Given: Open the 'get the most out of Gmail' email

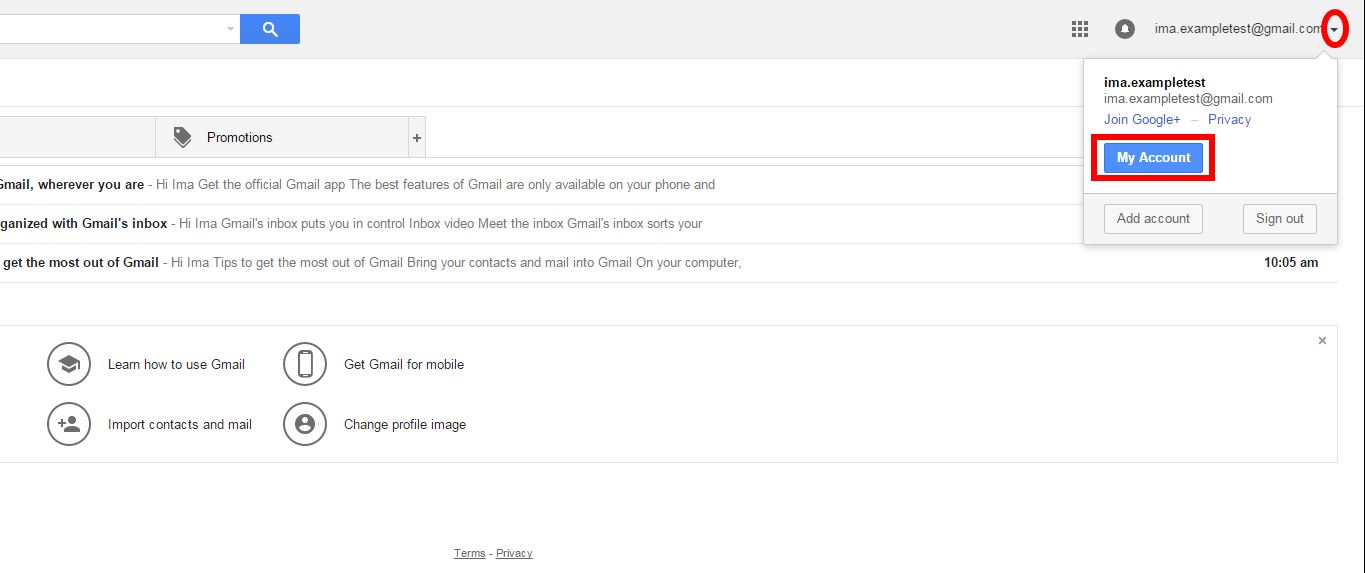Looking at the screenshot, I should 669,263.
